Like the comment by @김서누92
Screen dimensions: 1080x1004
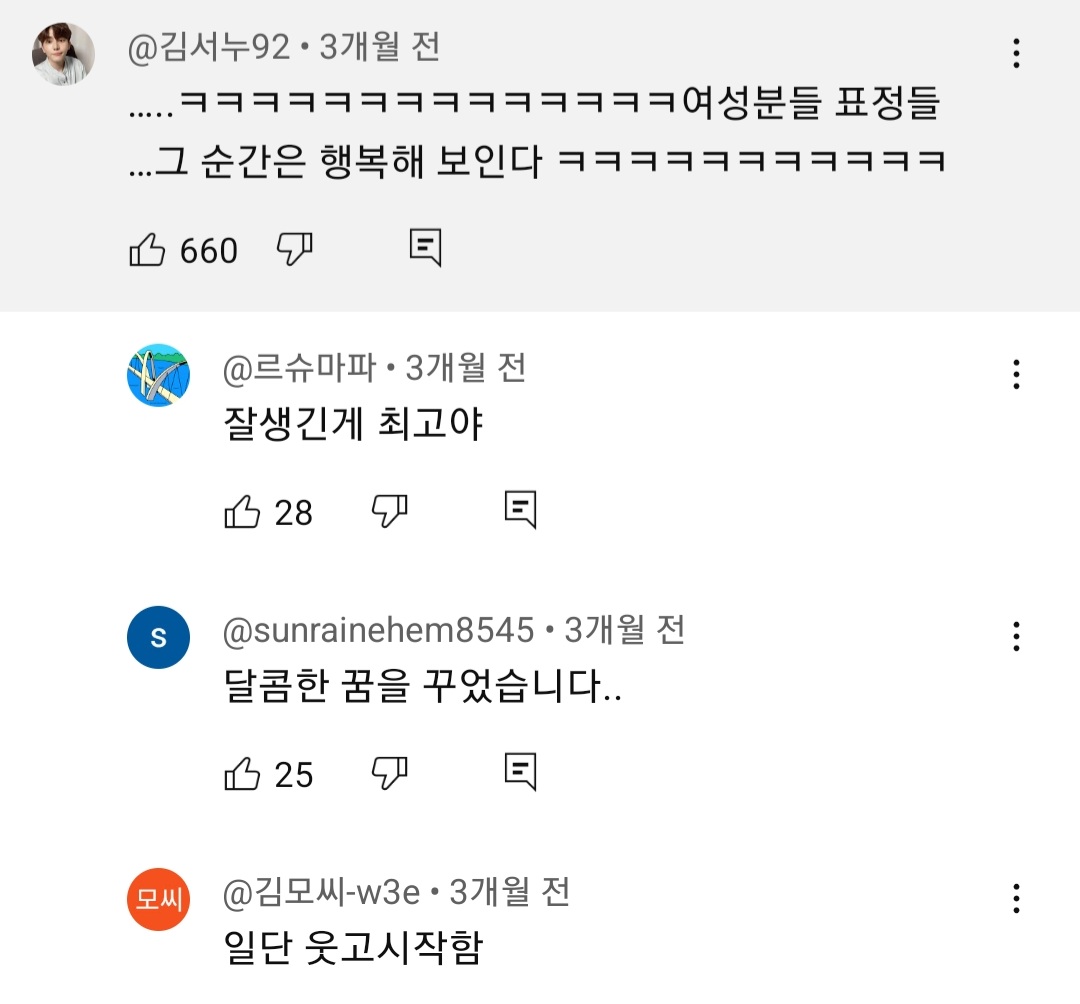(x=148, y=250)
